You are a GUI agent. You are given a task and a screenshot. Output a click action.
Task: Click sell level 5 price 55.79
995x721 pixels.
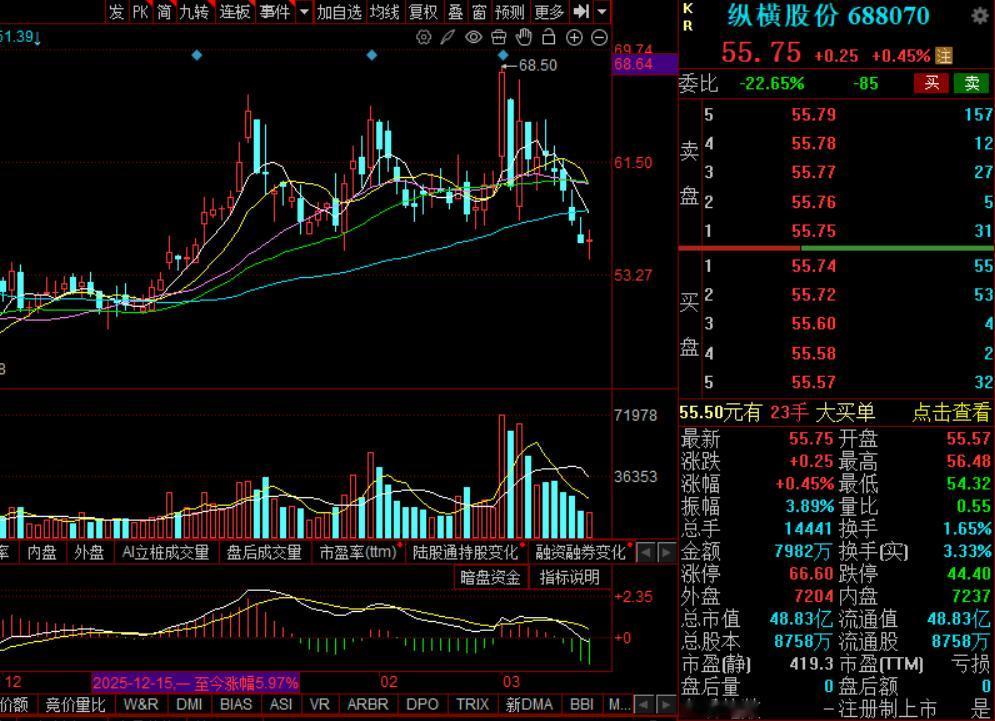814,115
